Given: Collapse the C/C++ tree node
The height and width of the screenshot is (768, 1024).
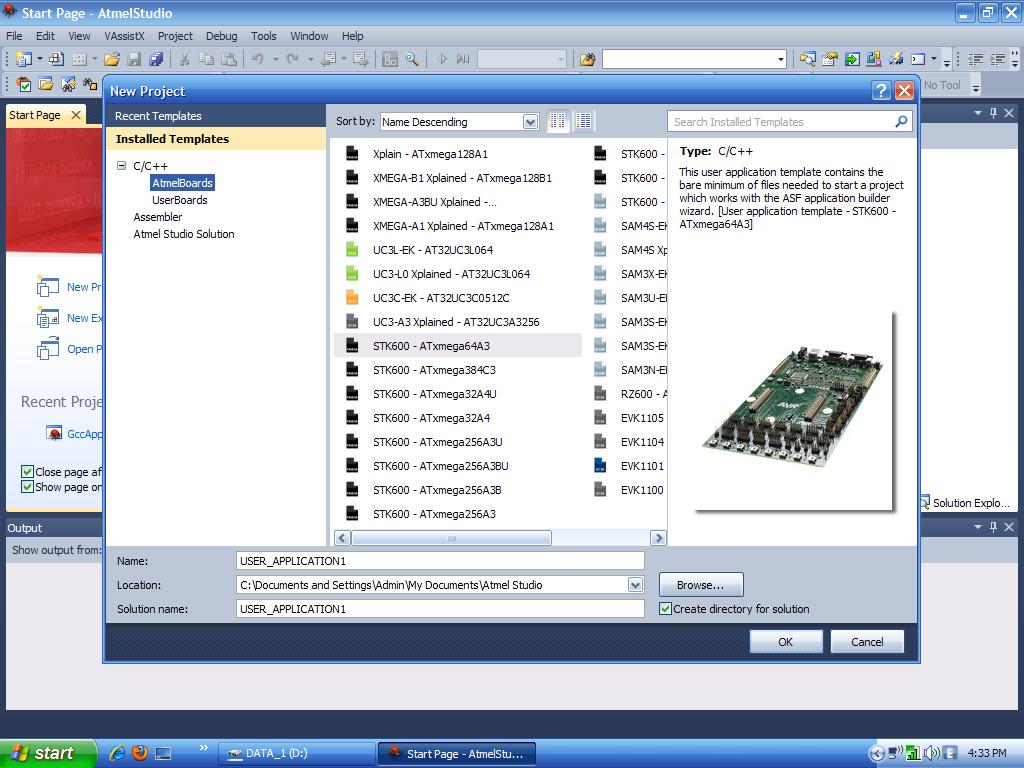Looking at the screenshot, I should pos(122,166).
